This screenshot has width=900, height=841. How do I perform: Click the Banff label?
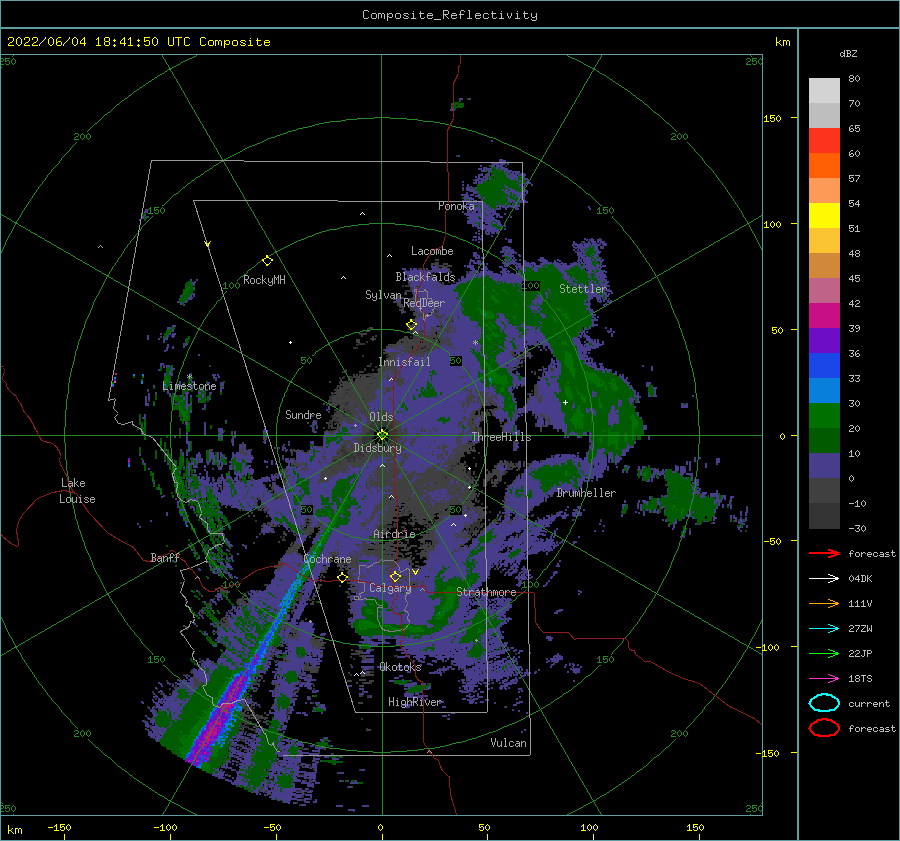(x=165, y=557)
